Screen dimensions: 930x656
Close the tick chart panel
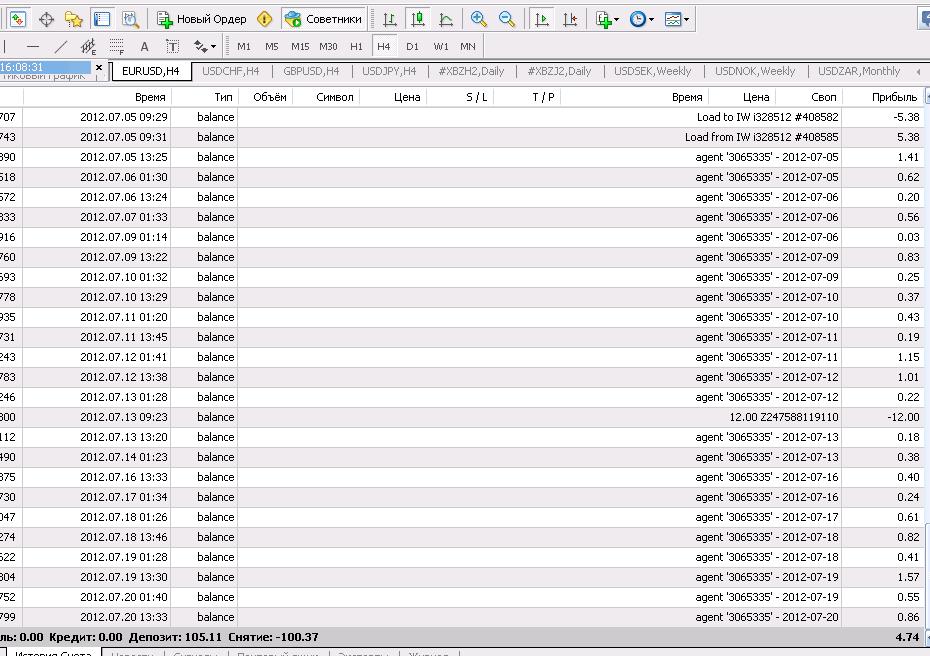click(x=99, y=68)
